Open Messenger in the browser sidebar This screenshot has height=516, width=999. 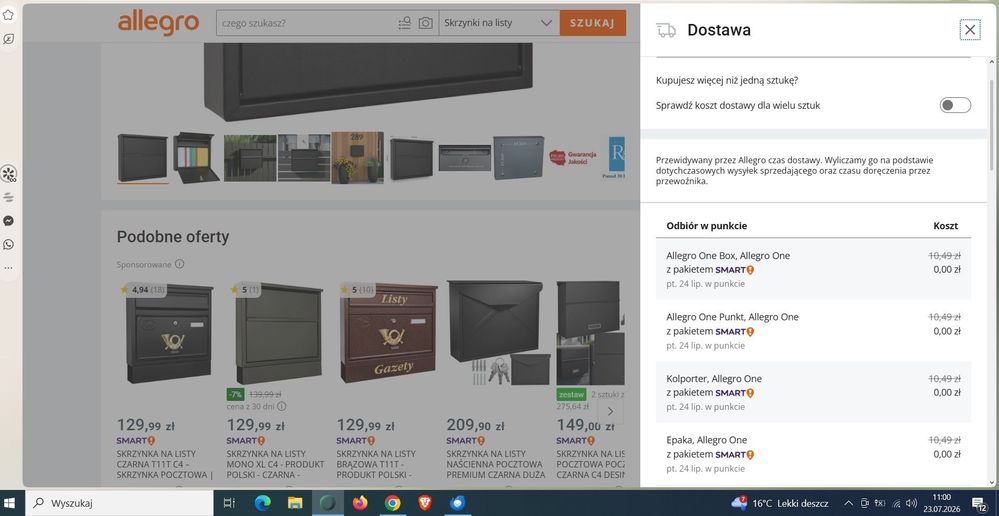tap(8, 221)
